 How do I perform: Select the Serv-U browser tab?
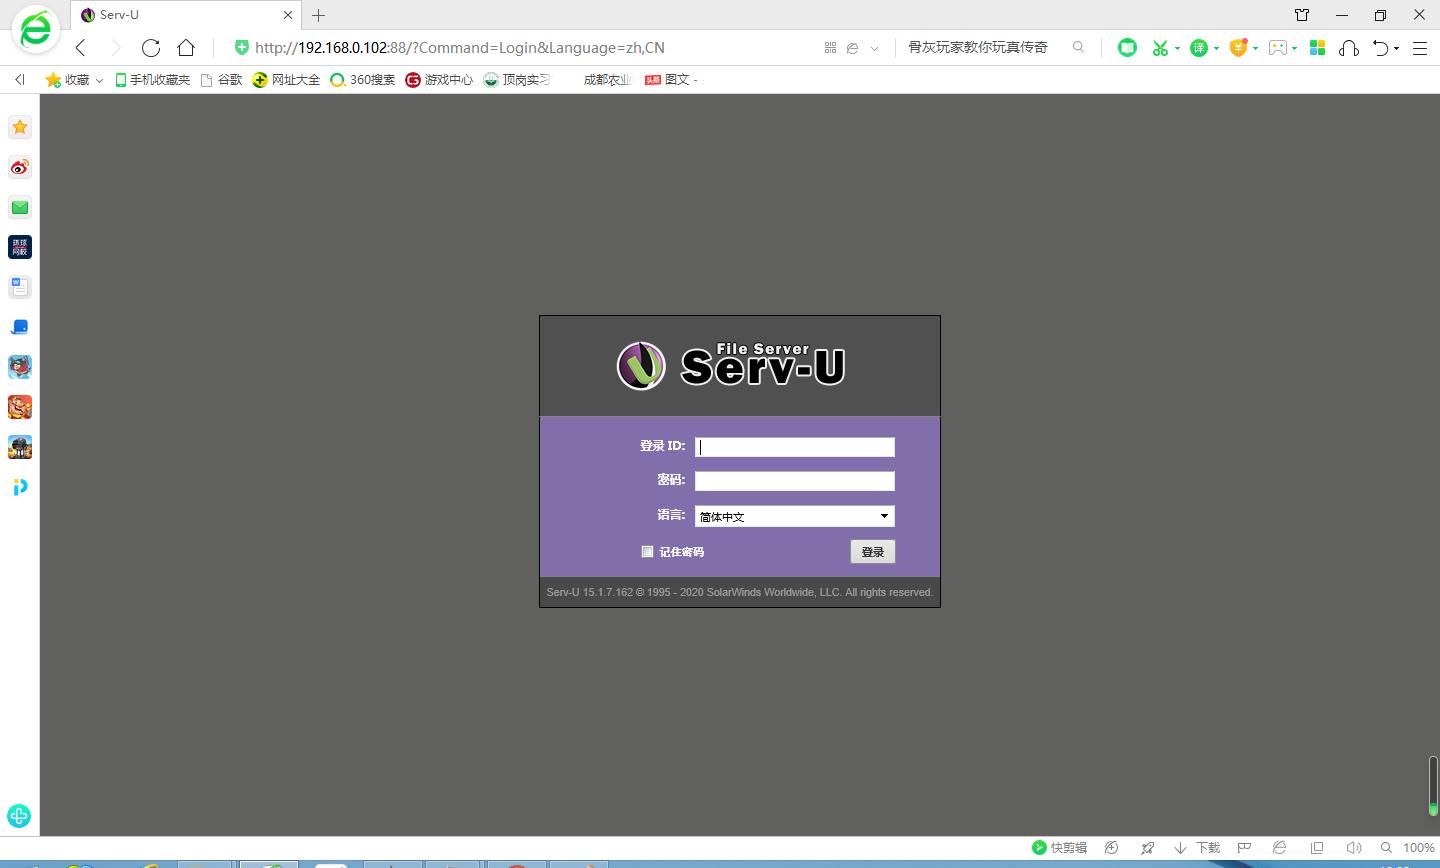(186, 15)
